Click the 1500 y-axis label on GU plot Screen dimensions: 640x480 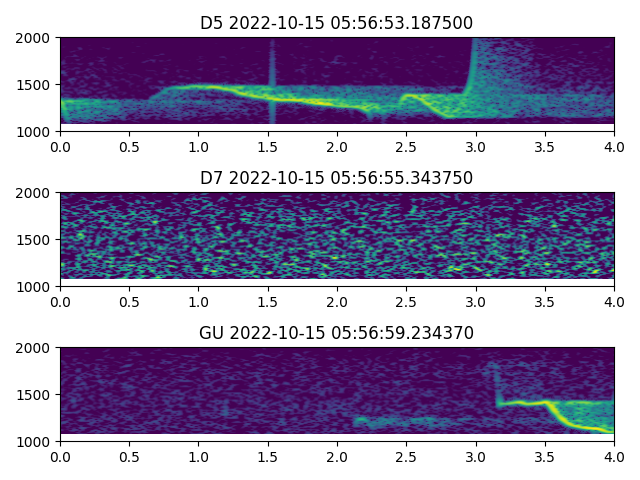click(36, 395)
